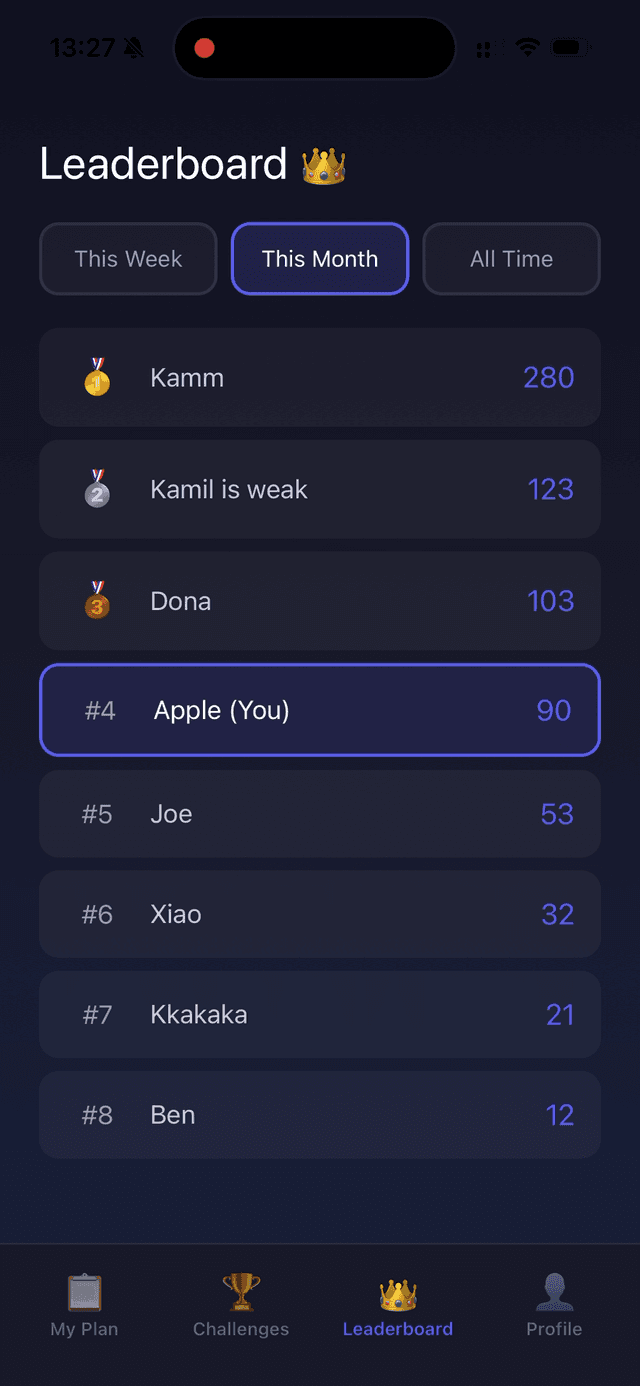Click Xiao's score of 32
This screenshot has width=640, height=1386.
558,914
